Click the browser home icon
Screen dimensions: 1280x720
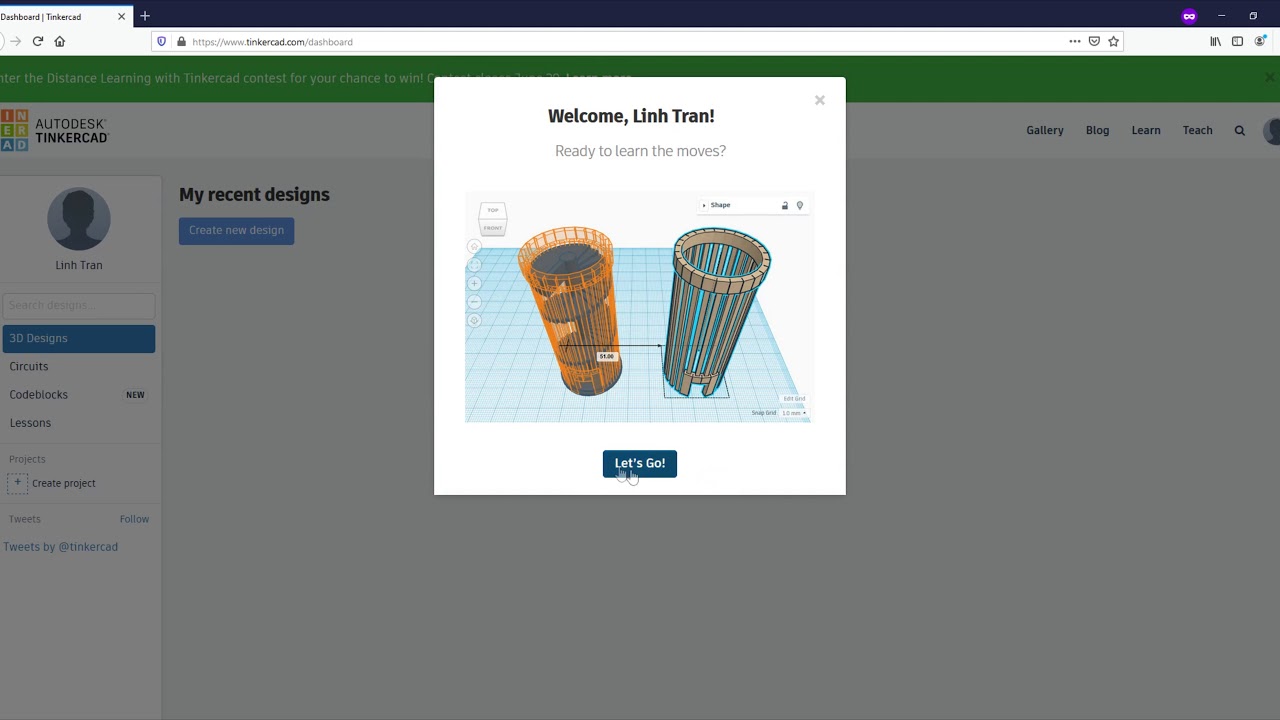coord(60,42)
